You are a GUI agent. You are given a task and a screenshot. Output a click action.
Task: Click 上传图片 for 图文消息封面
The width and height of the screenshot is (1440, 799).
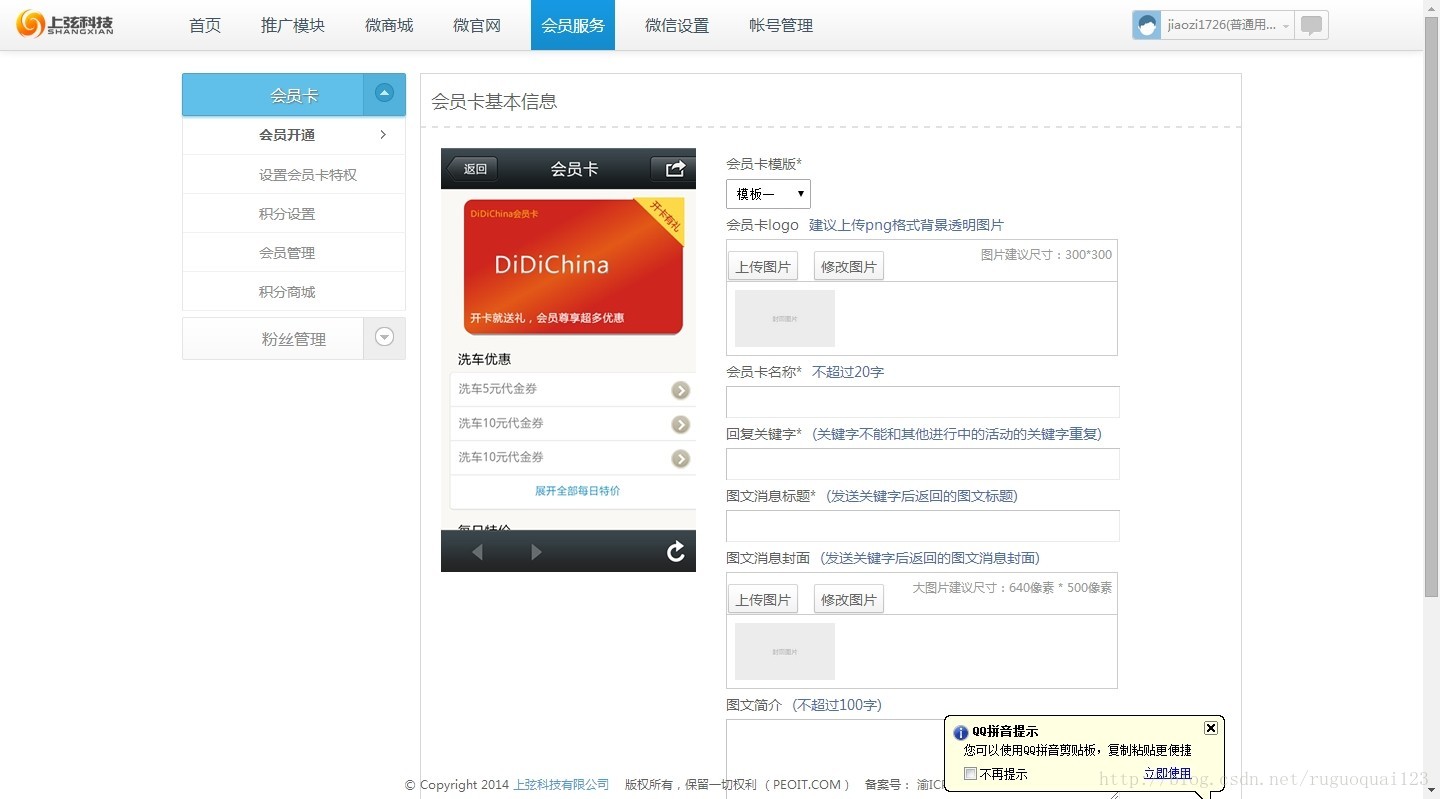point(763,599)
